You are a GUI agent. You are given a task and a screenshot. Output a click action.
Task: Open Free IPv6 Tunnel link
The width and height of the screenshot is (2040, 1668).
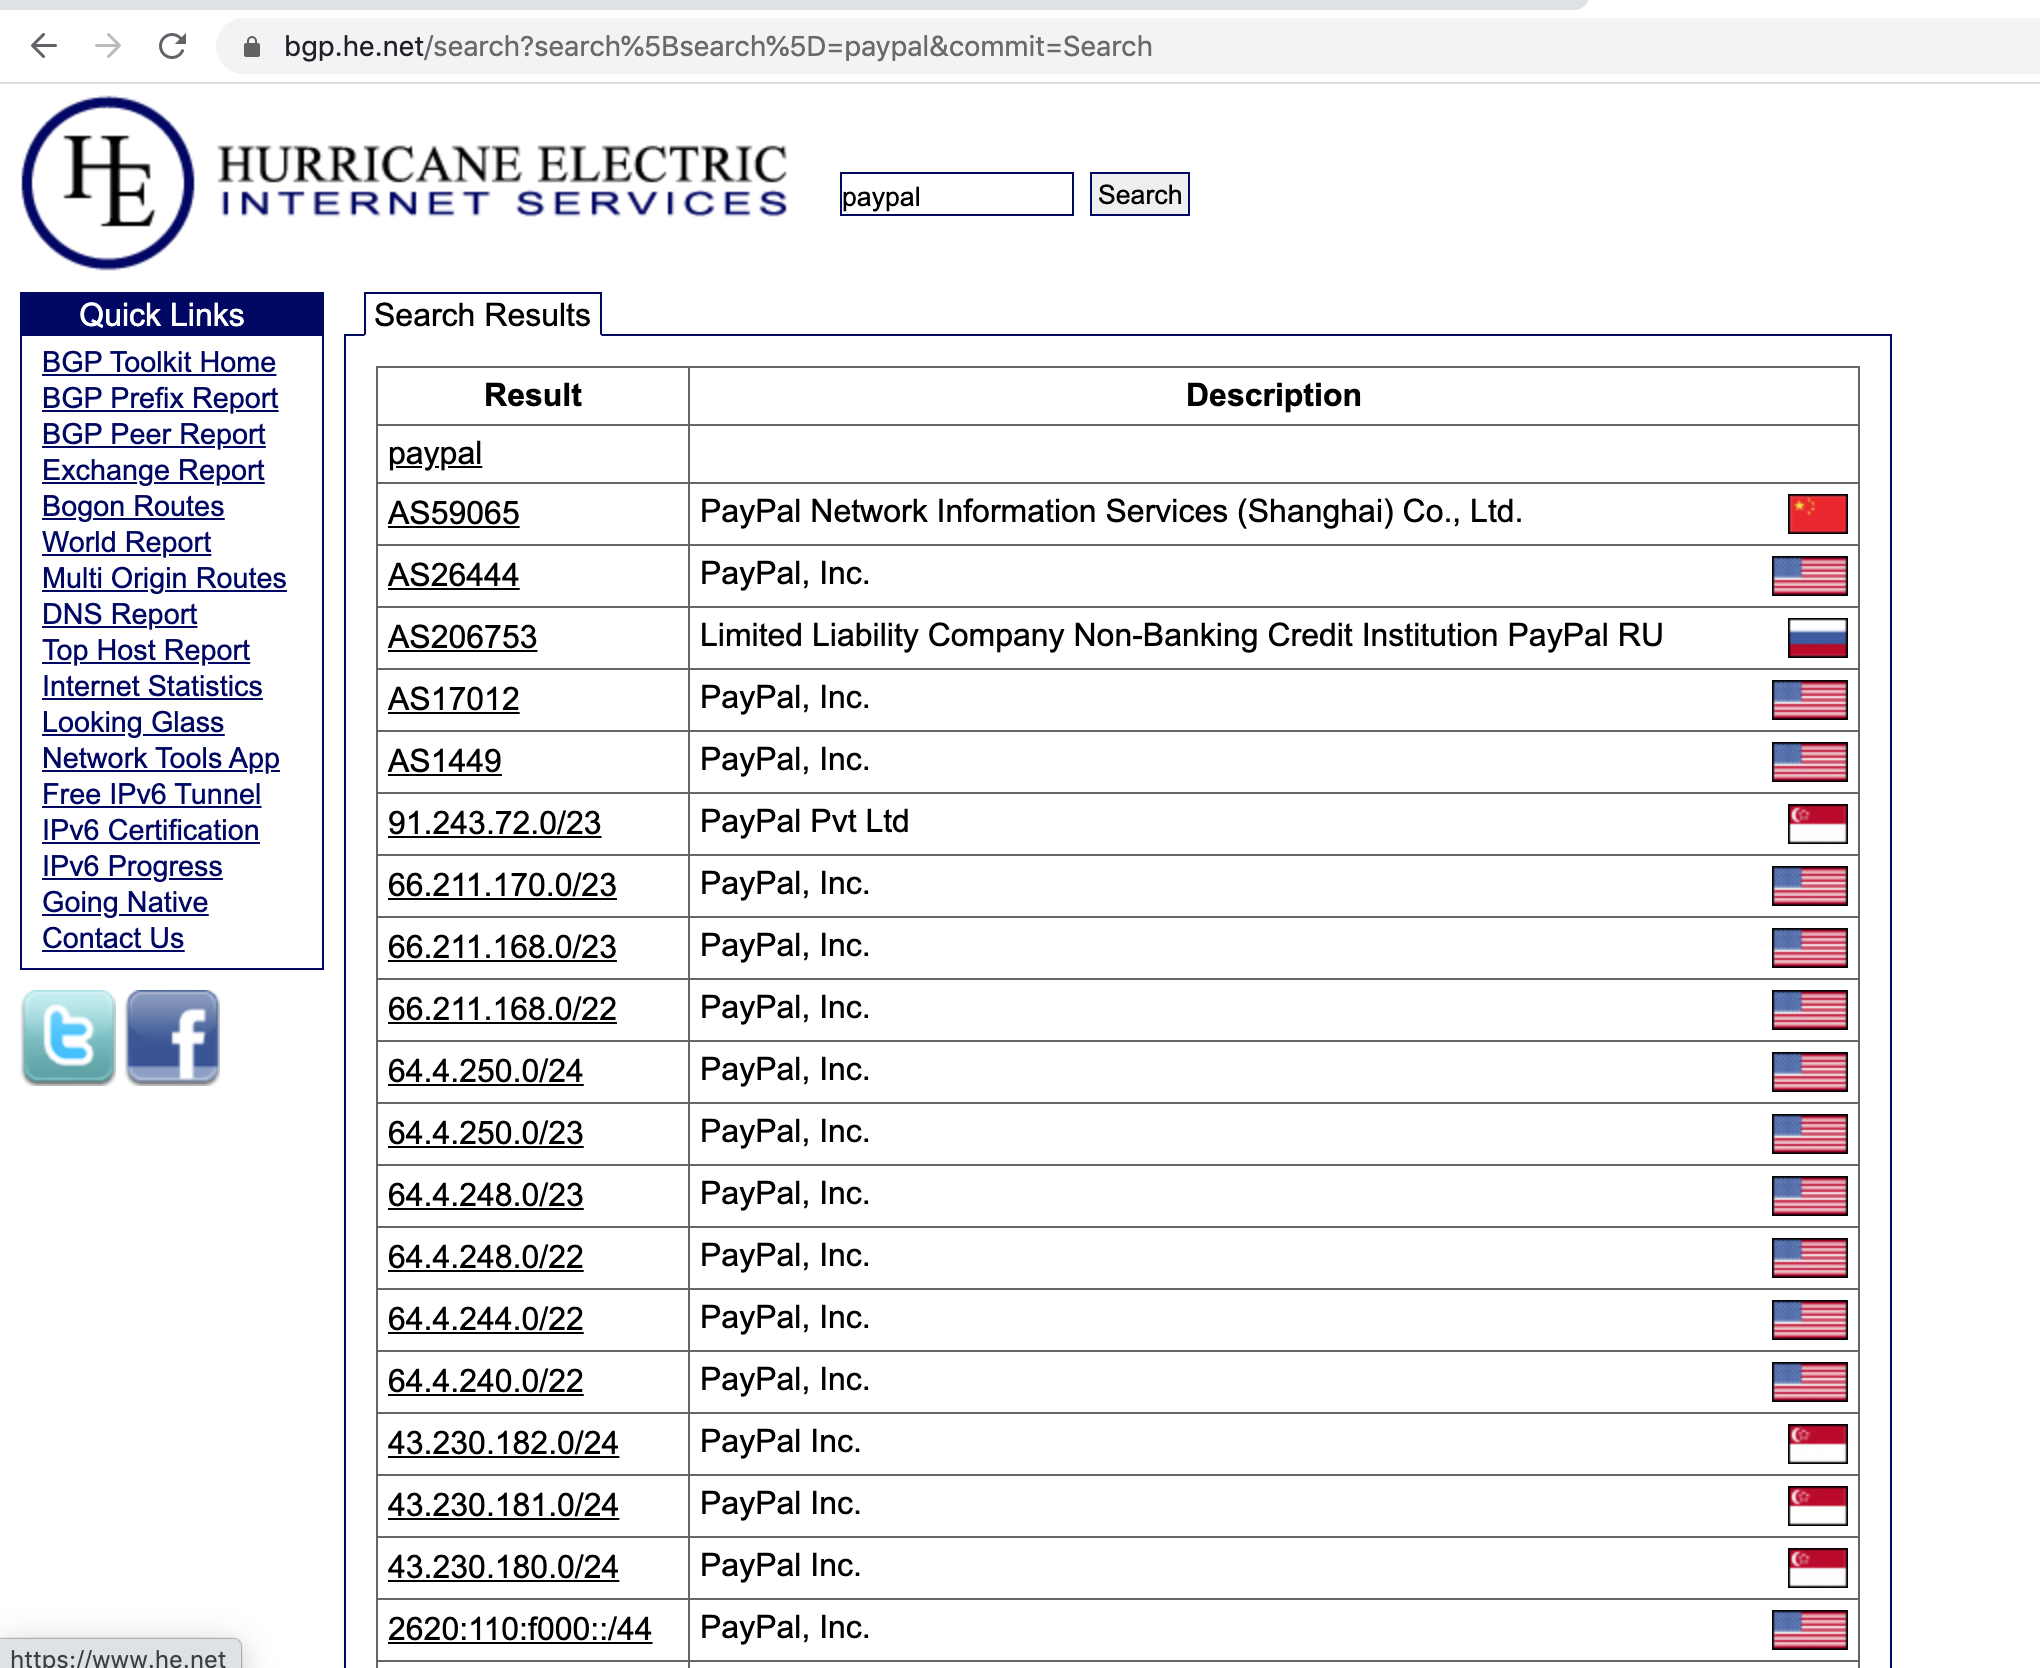pyautogui.click(x=151, y=794)
